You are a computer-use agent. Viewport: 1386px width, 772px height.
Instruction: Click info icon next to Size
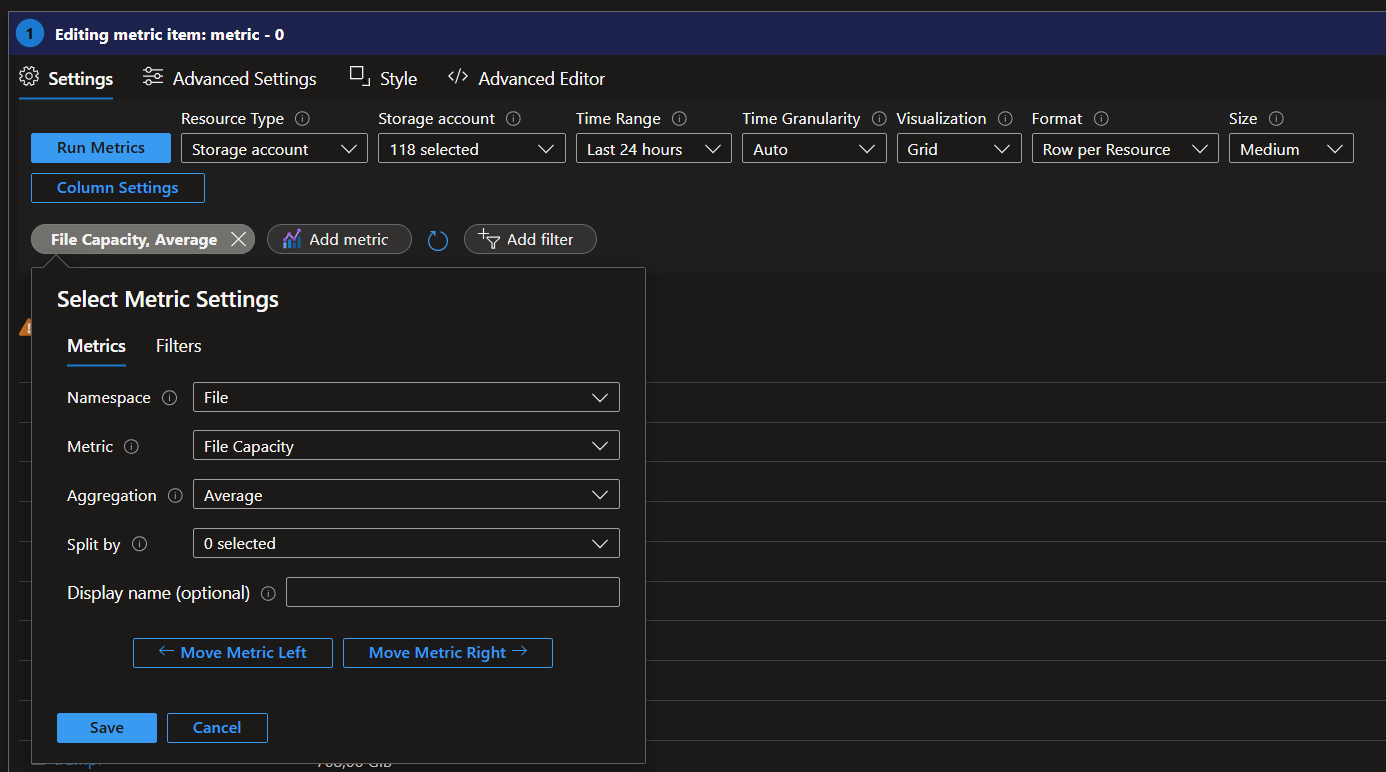[x=1276, y=118]
